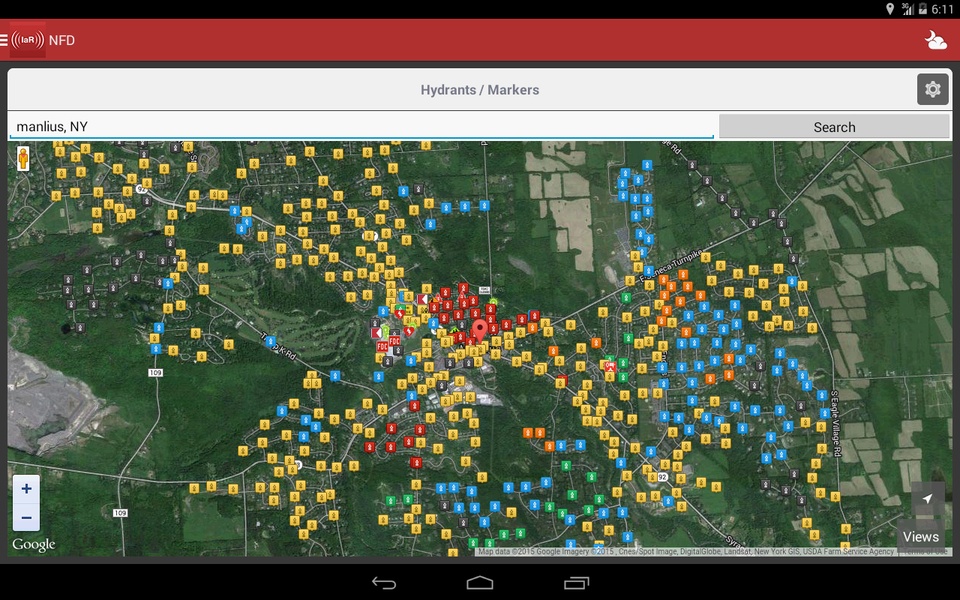Open the hamburger navigation menu
This screenshot has width=960, height=600.
click(4, 40)
